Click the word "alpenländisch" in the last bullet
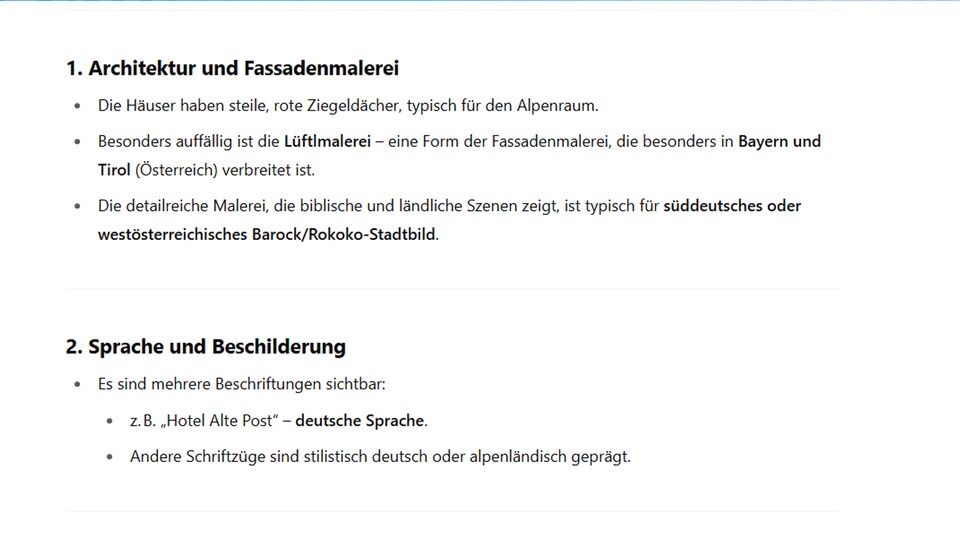Image resolution: width=960 pixels, height=540 pixels. click(x=518, y=457)
